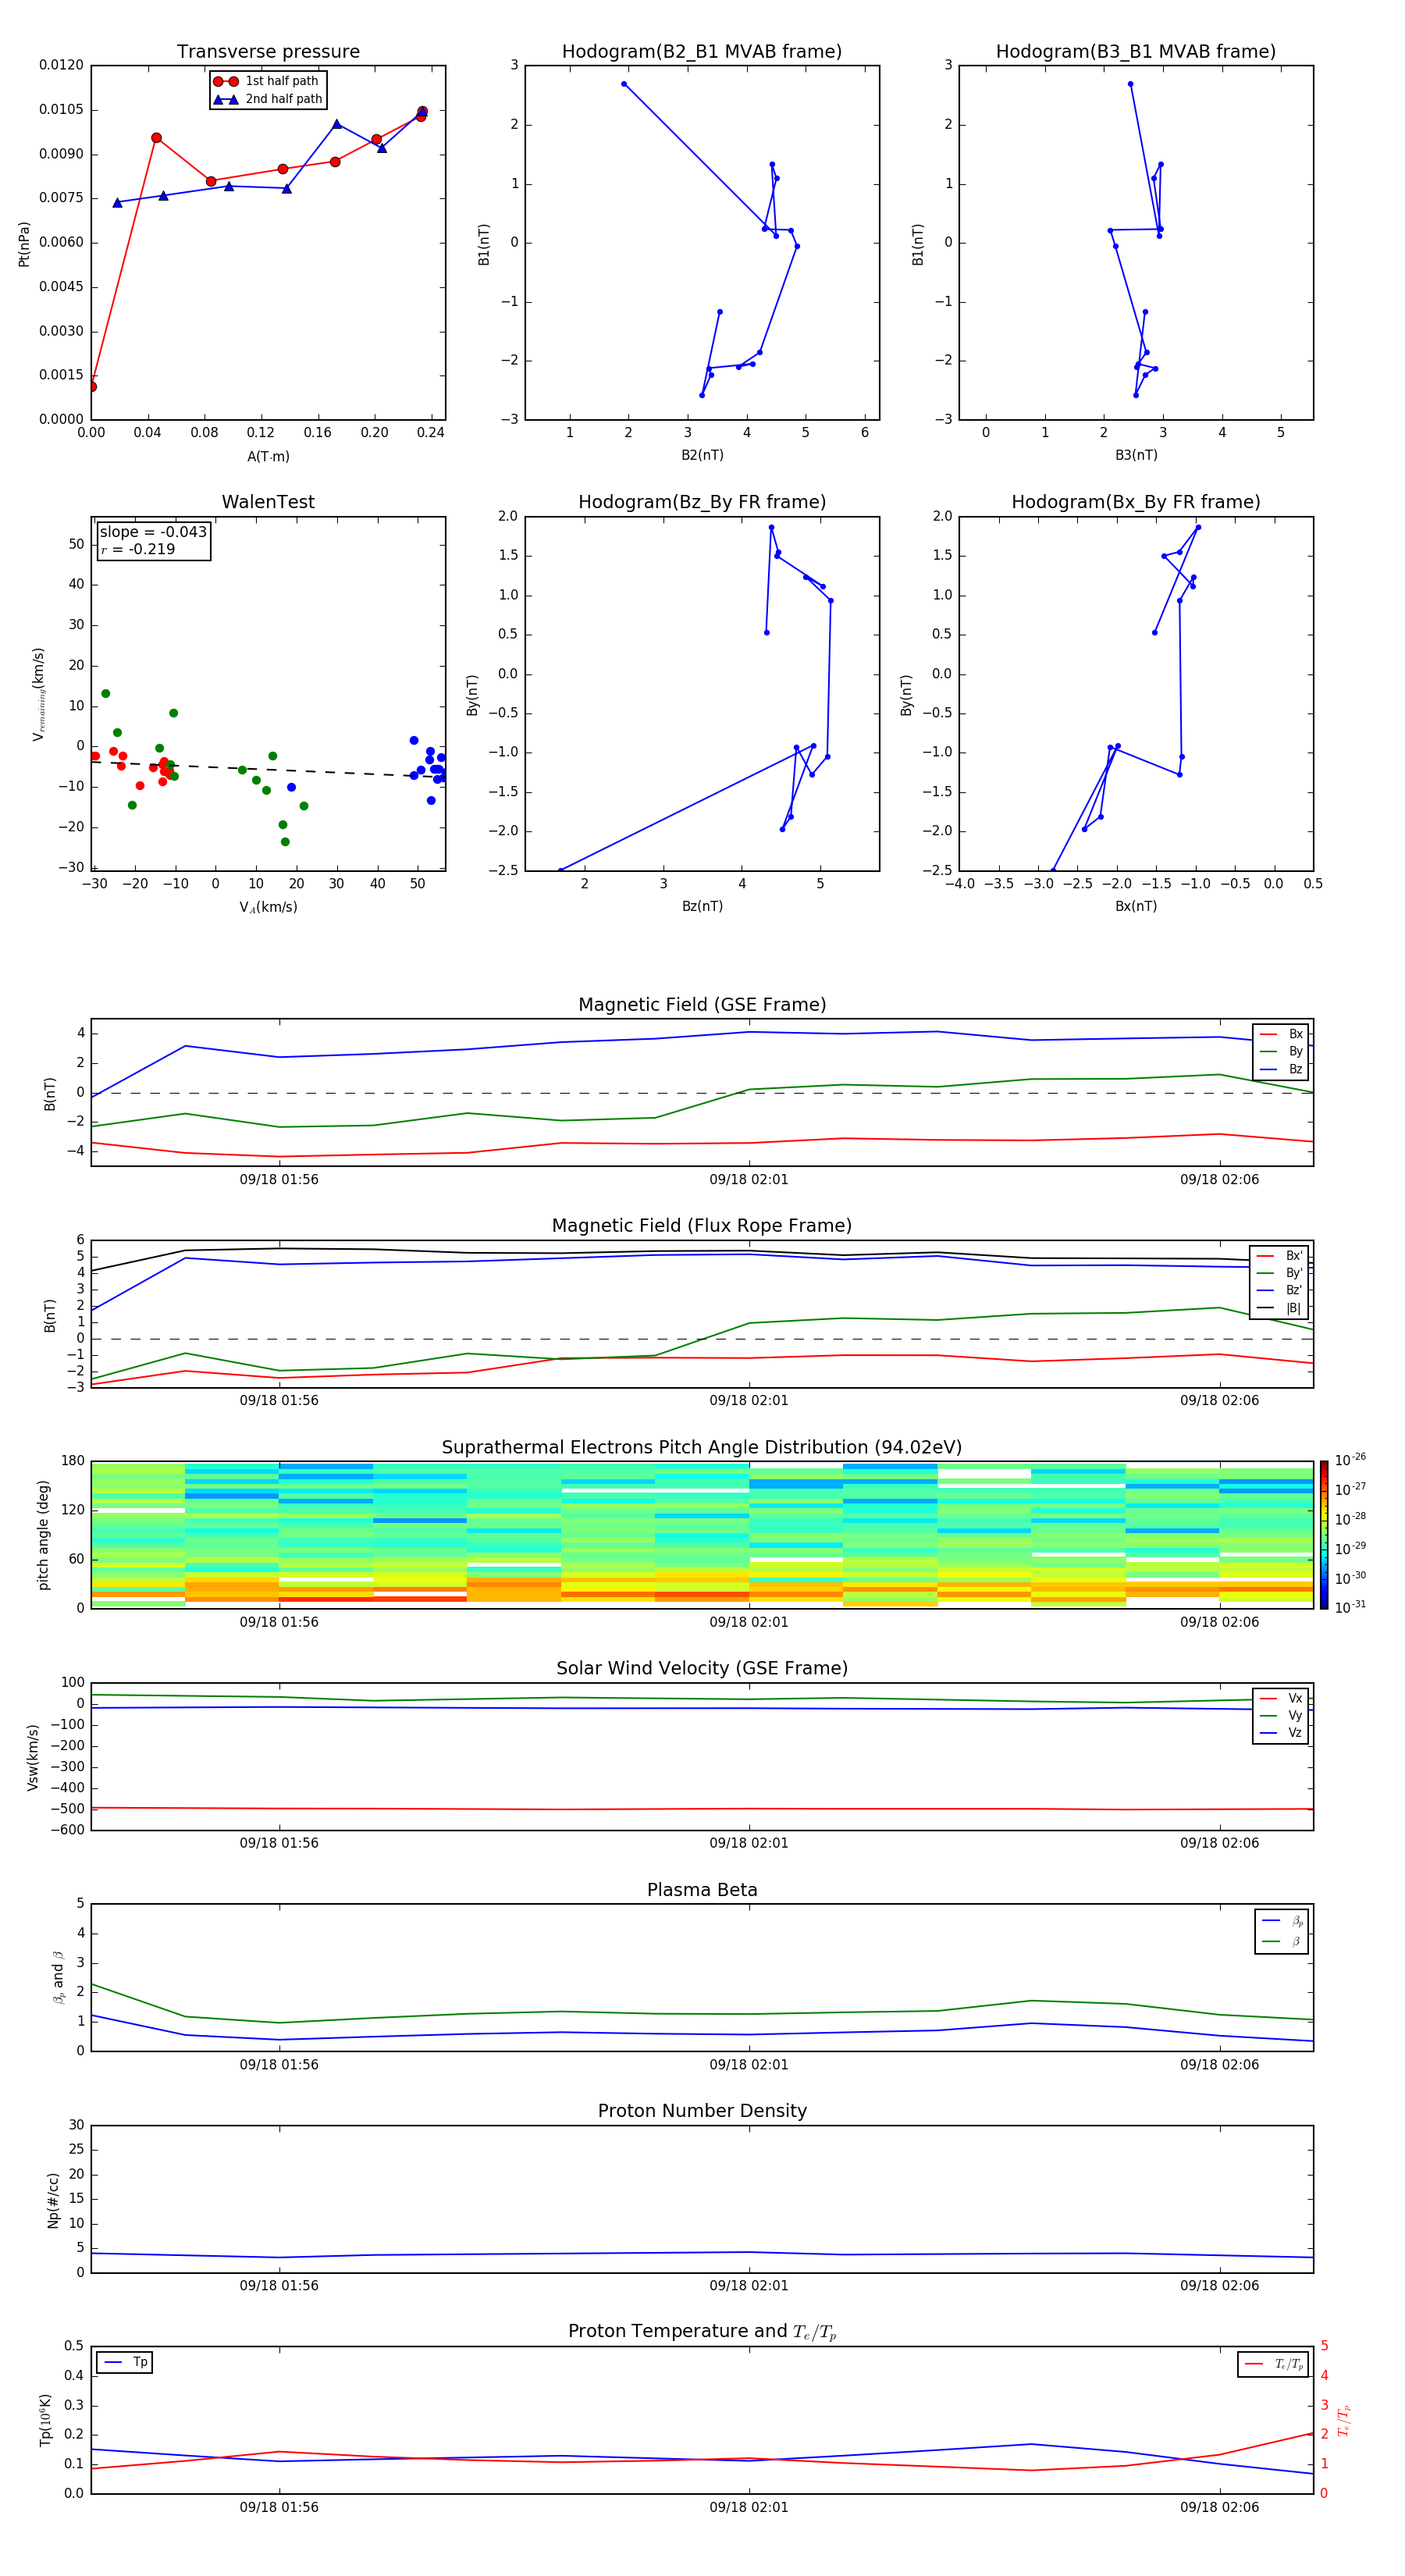Screen dimensions: 1405x2576
Task: Click the "Vsw(km/s)" y-axis label
Action: pyautogui.click(x=32, y=1757)
